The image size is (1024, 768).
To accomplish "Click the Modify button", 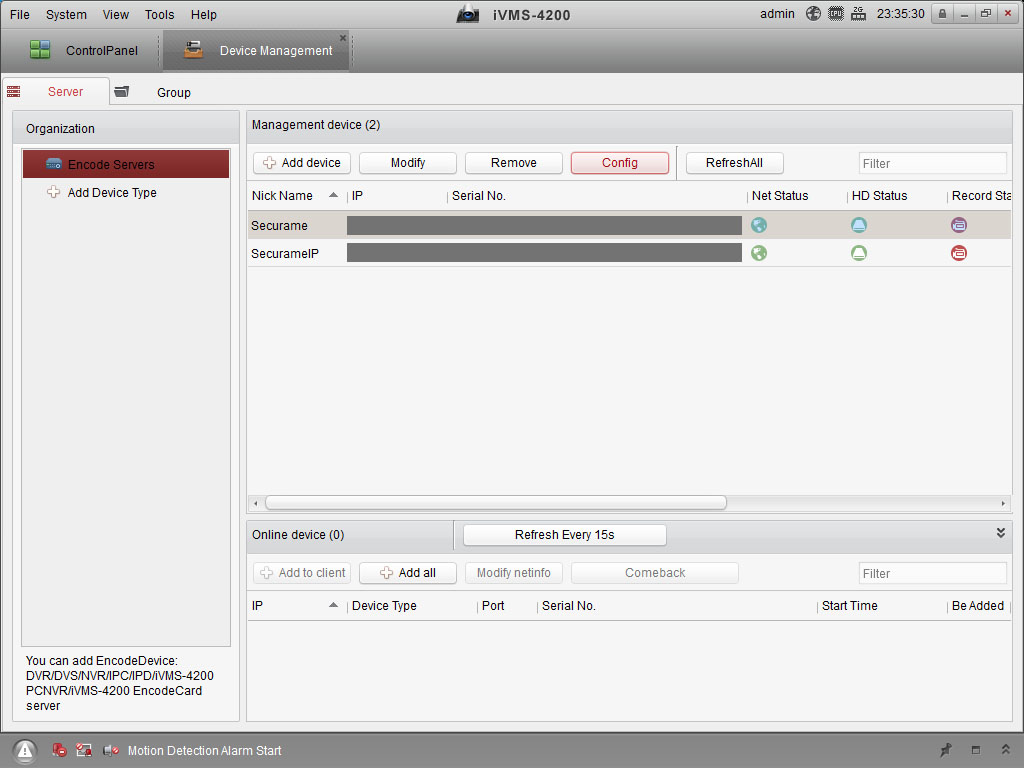I will 408,163.
